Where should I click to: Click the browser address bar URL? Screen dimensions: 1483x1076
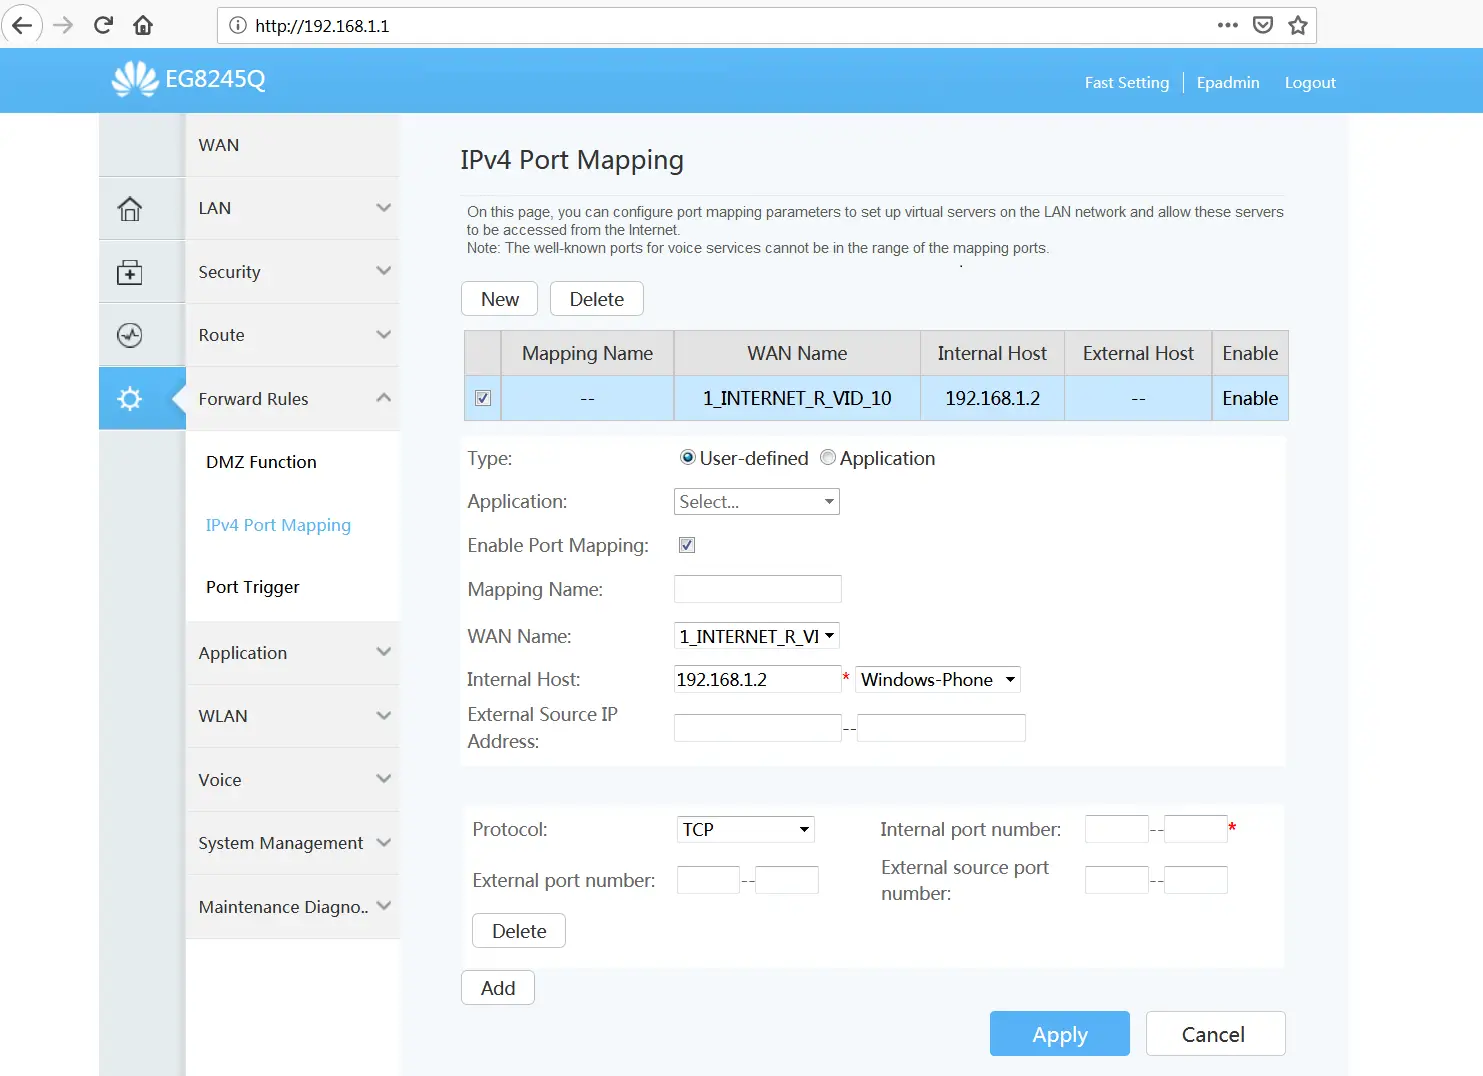click(x=322, y=26)
